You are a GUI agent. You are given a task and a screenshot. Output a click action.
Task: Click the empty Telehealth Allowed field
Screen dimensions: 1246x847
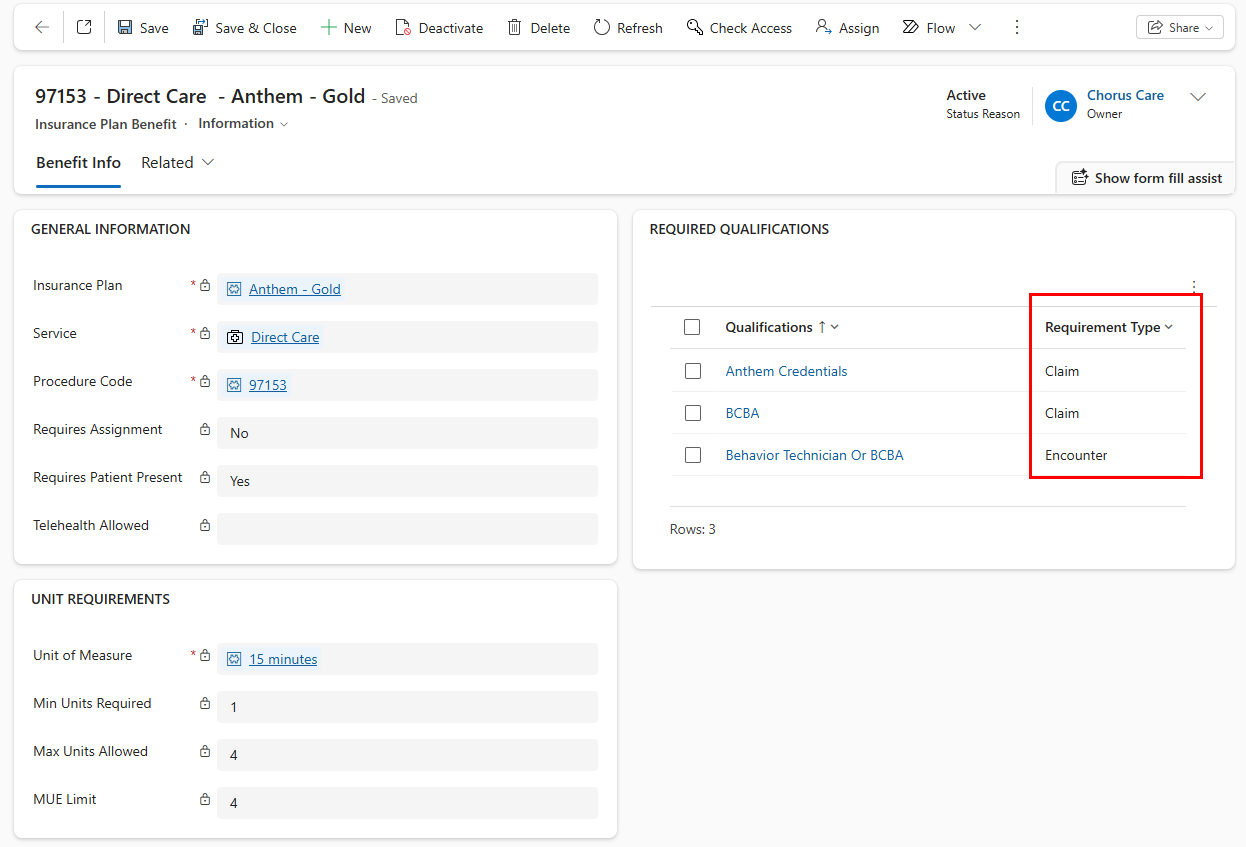click(407, 529)
